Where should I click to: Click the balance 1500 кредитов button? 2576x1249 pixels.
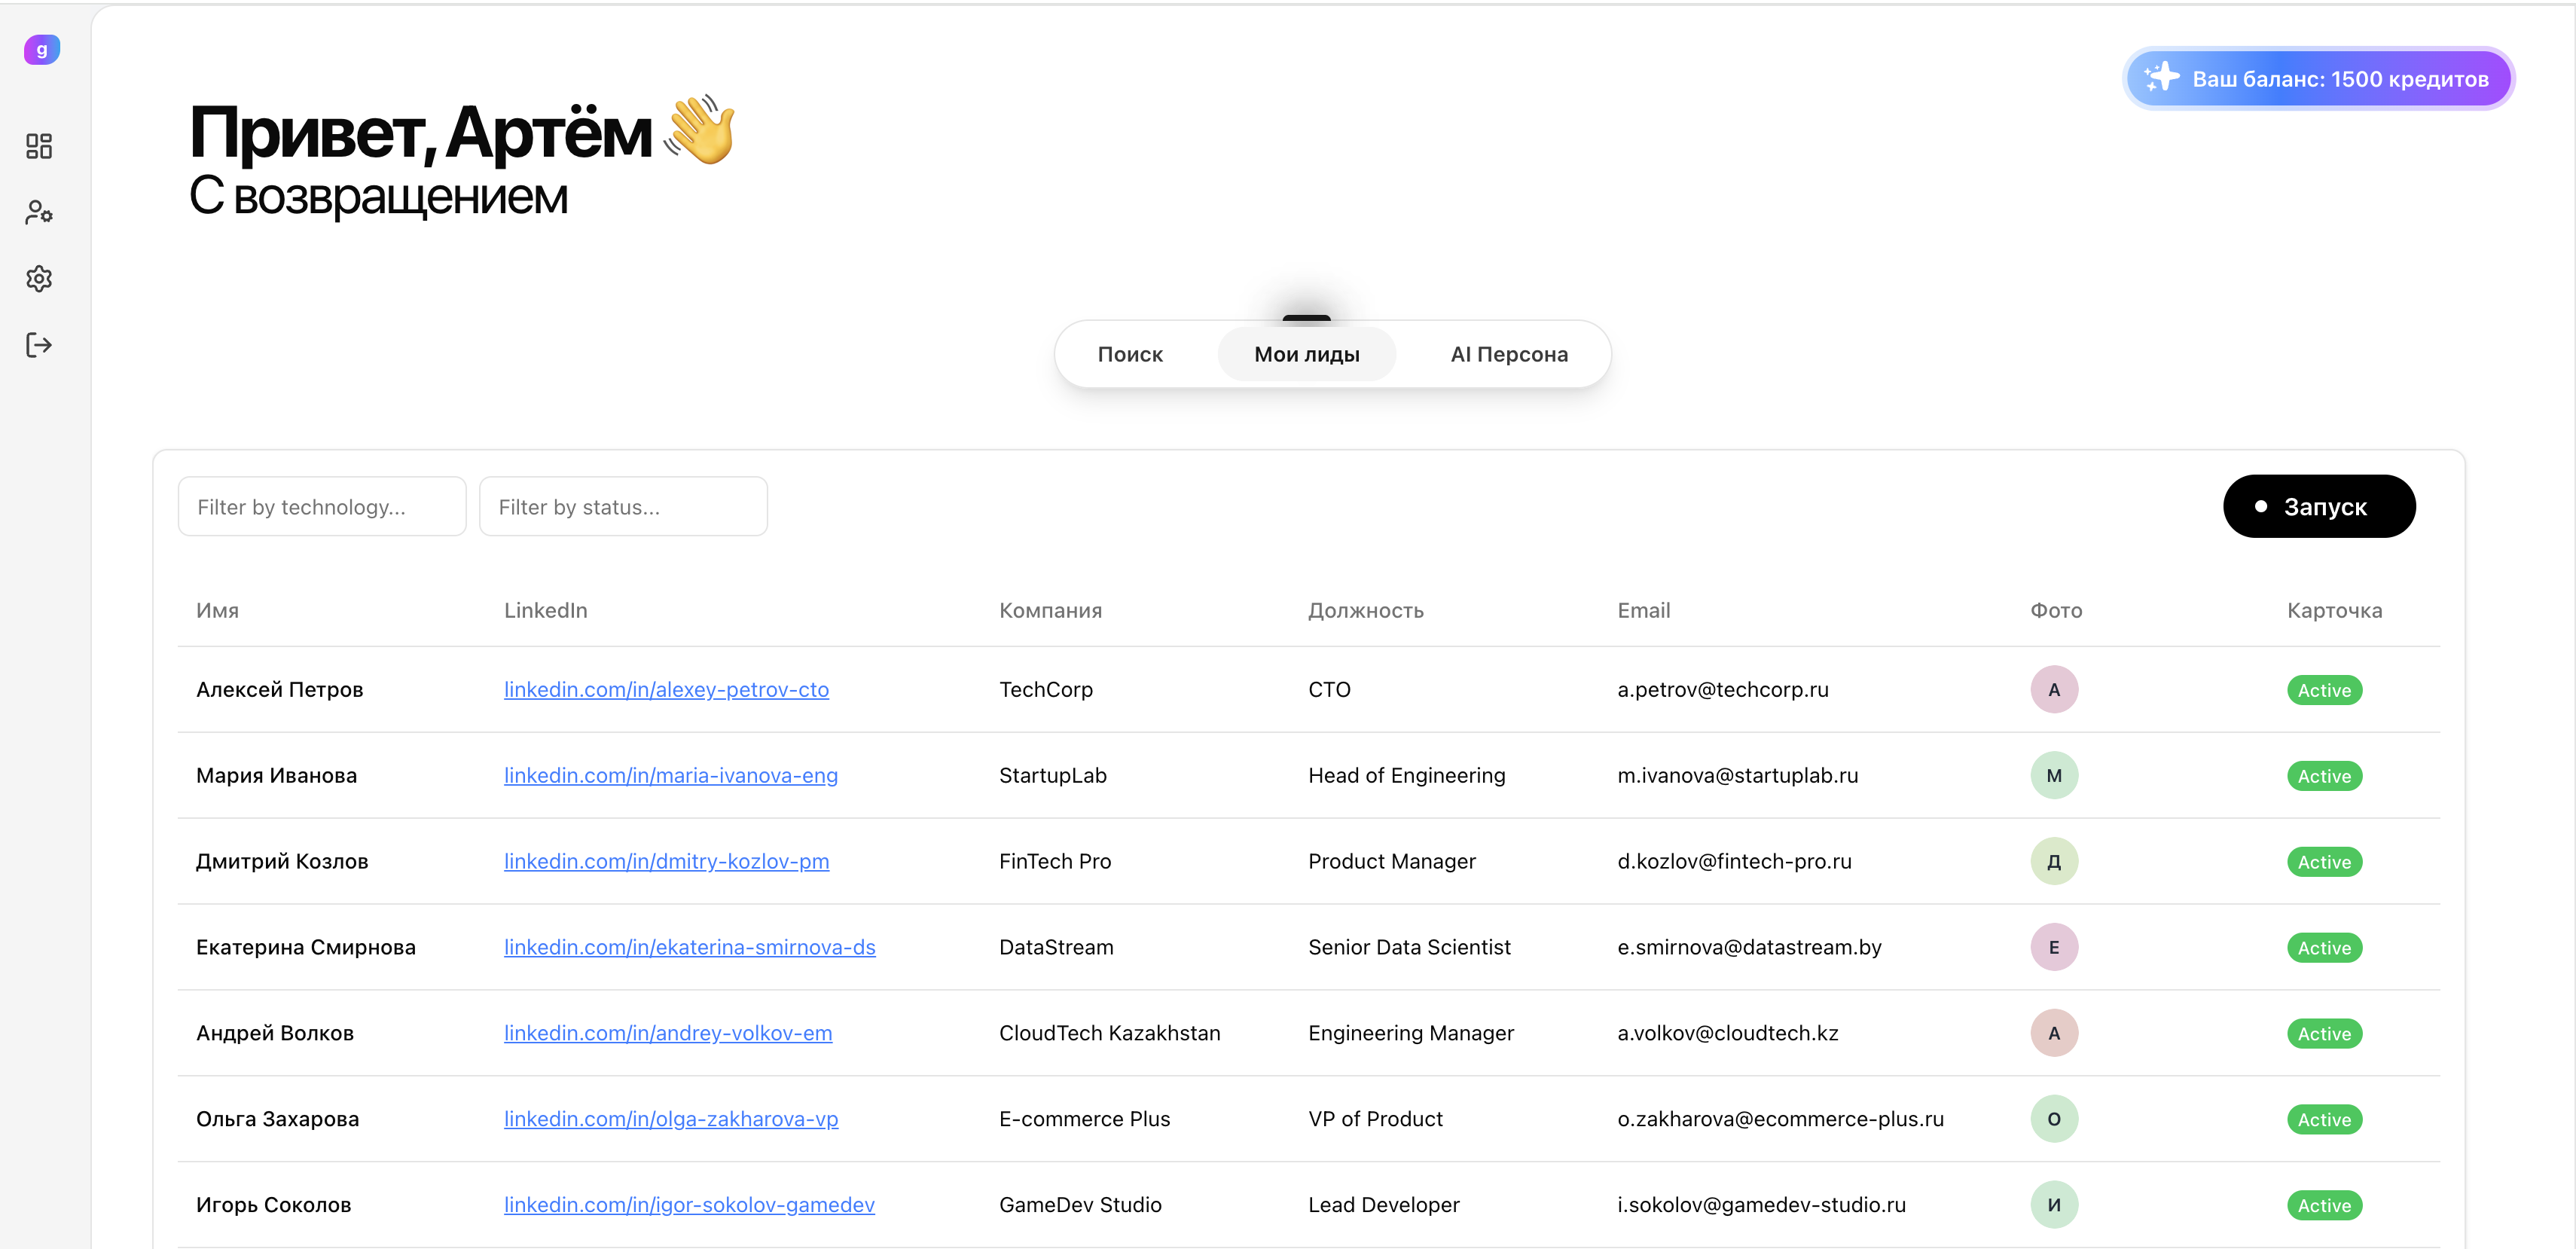tap(2318, 79)
